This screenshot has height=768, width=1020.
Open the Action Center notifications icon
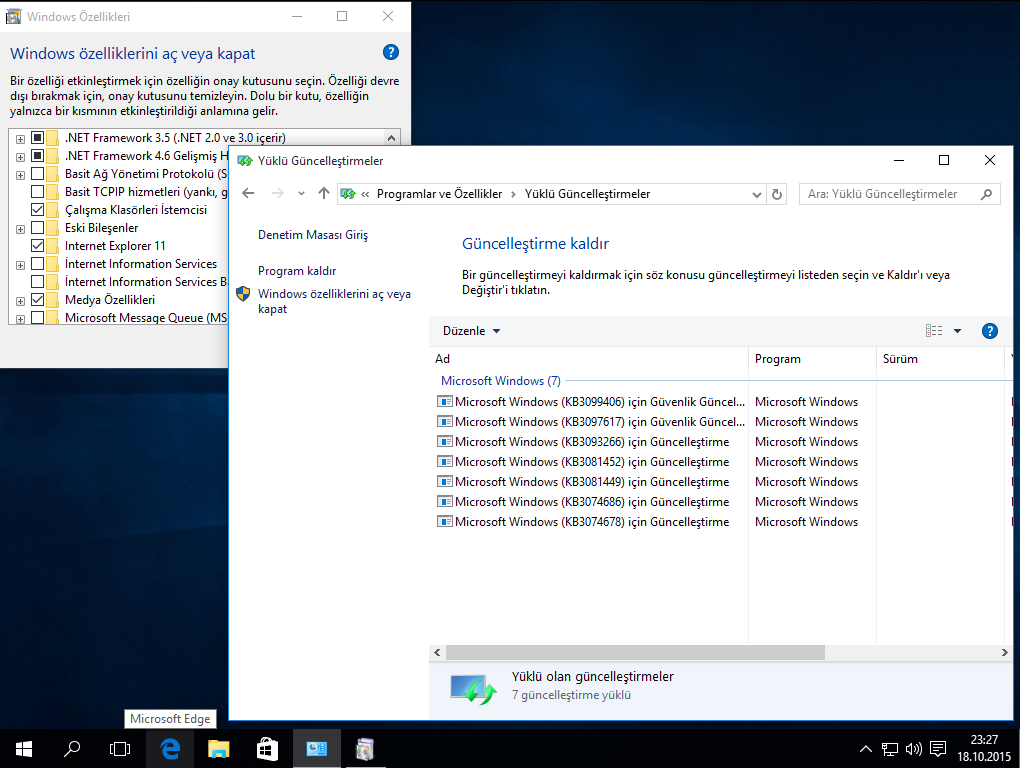938,750
